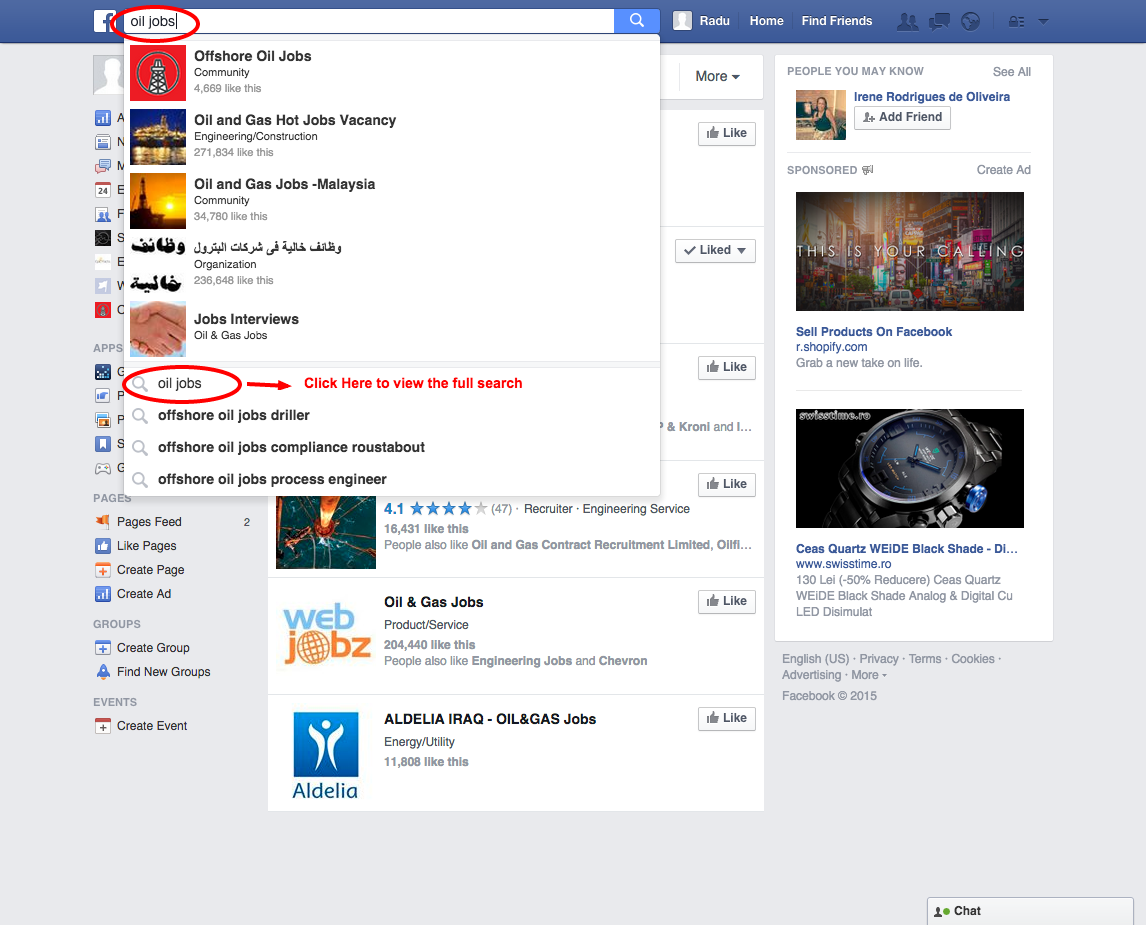Click the Pages Feed flag icon
The height and width of the screenshot is (925, 1146).
(103, 521)
